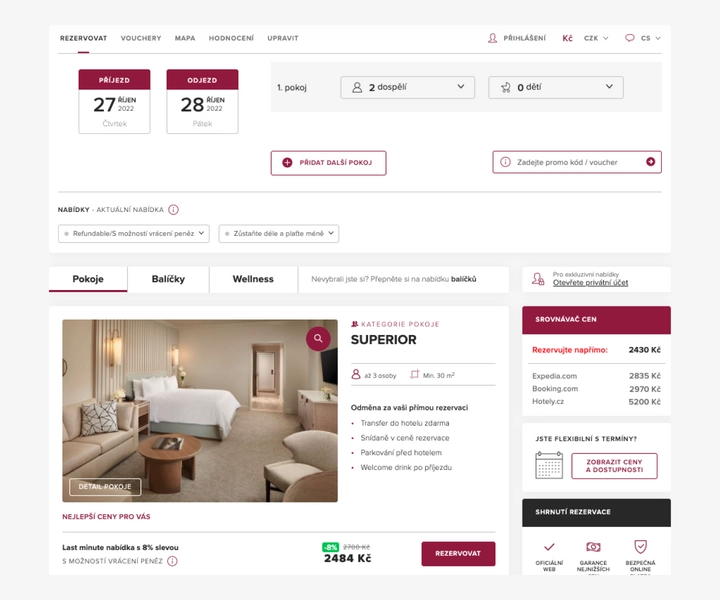Open the Vouchery menu item
This screenshot has width=720, height=600.
(141, 38)
